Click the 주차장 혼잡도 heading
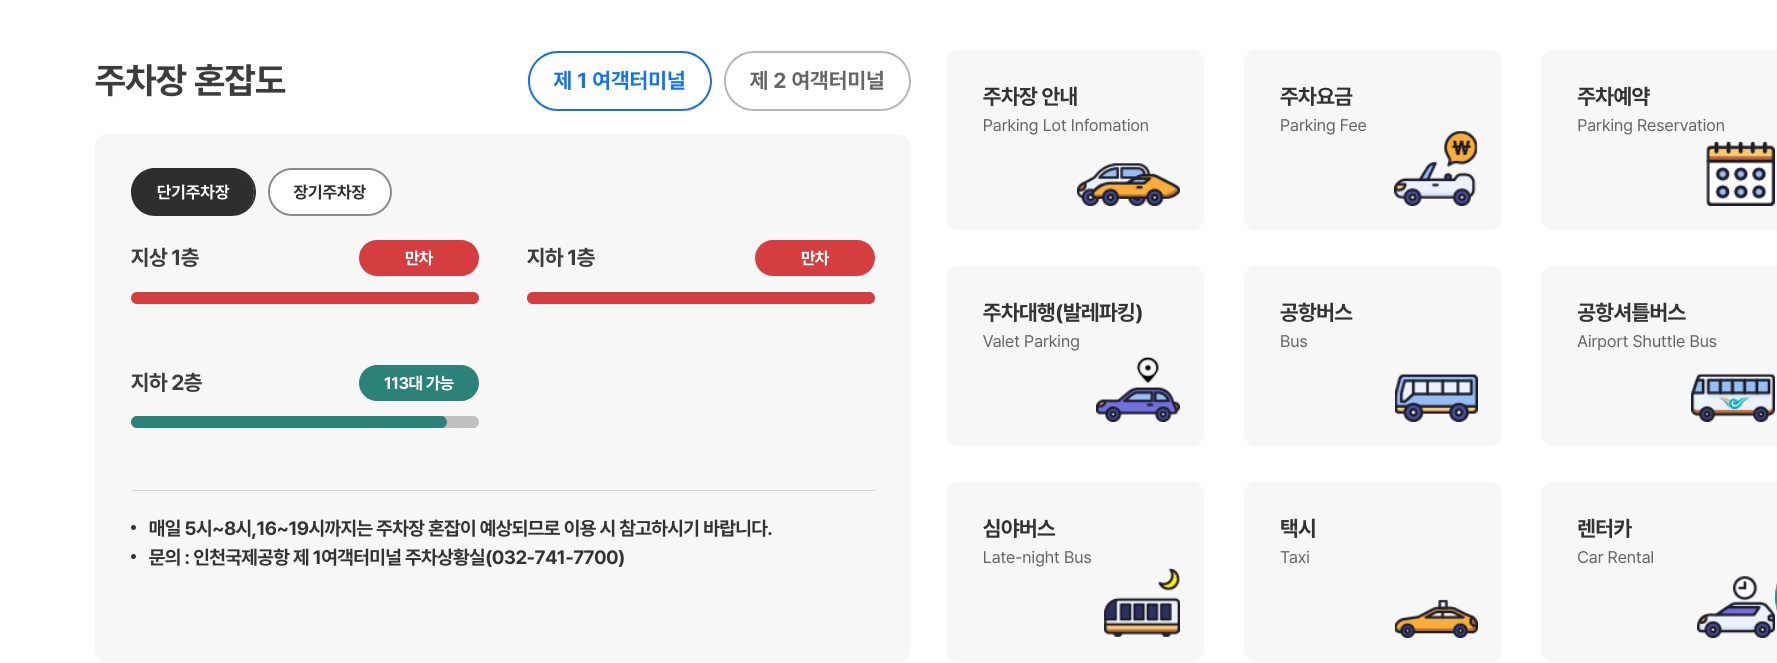Image resolution: width=1777 pixels, height=663 pixels. point(190,80)
